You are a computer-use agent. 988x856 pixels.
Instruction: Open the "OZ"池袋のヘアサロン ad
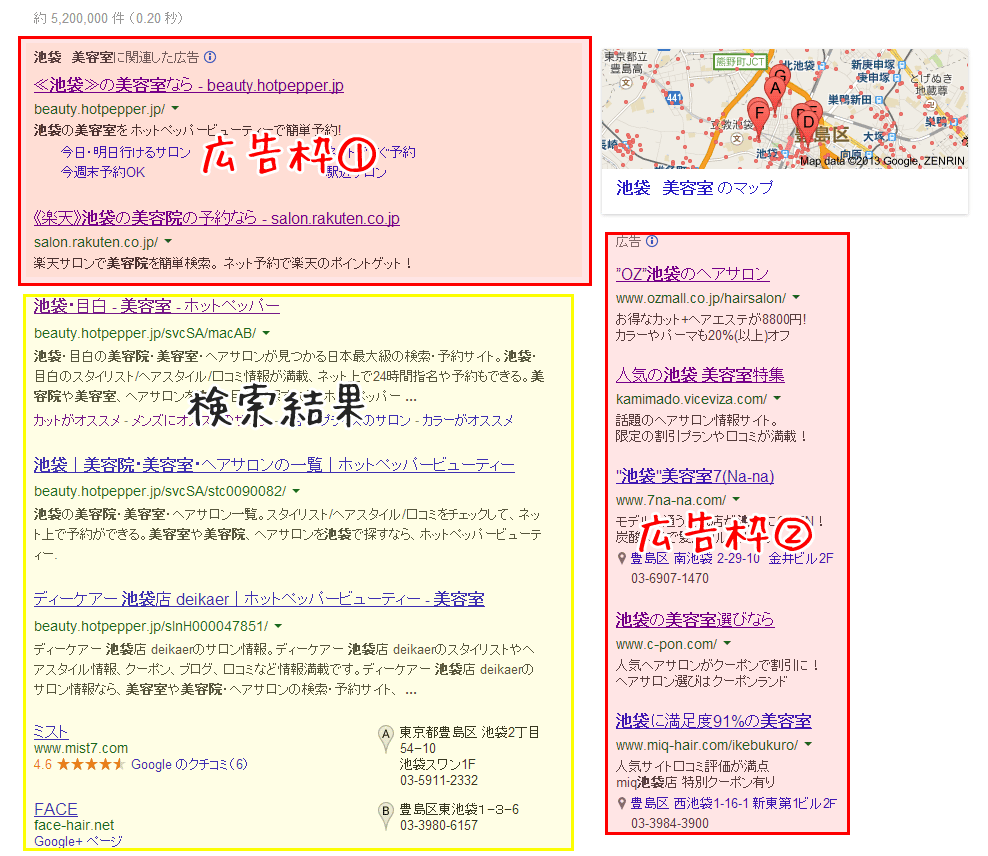coord(692,274)
